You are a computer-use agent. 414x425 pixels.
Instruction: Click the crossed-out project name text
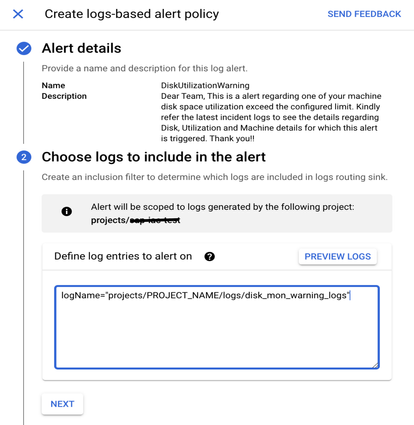155,220
